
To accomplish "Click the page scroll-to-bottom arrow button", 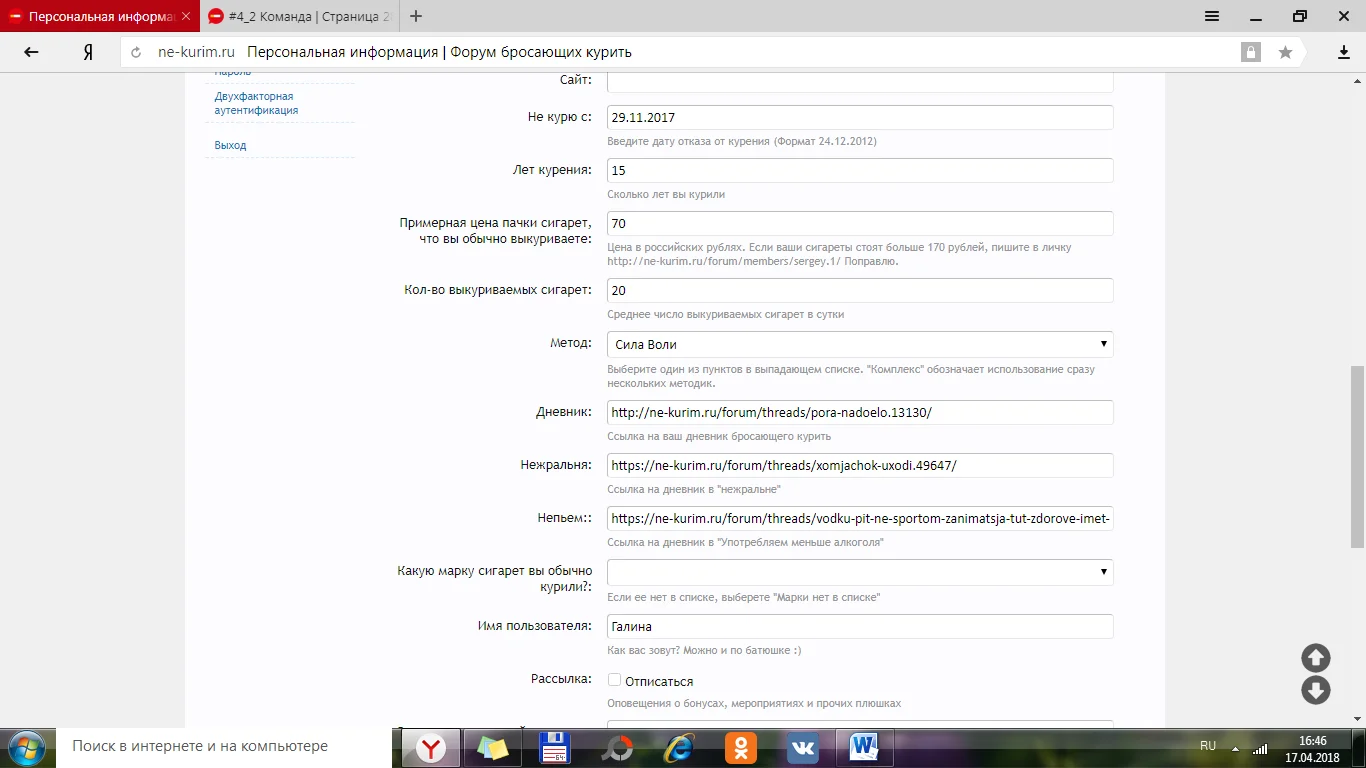I will pos(1315,690).
